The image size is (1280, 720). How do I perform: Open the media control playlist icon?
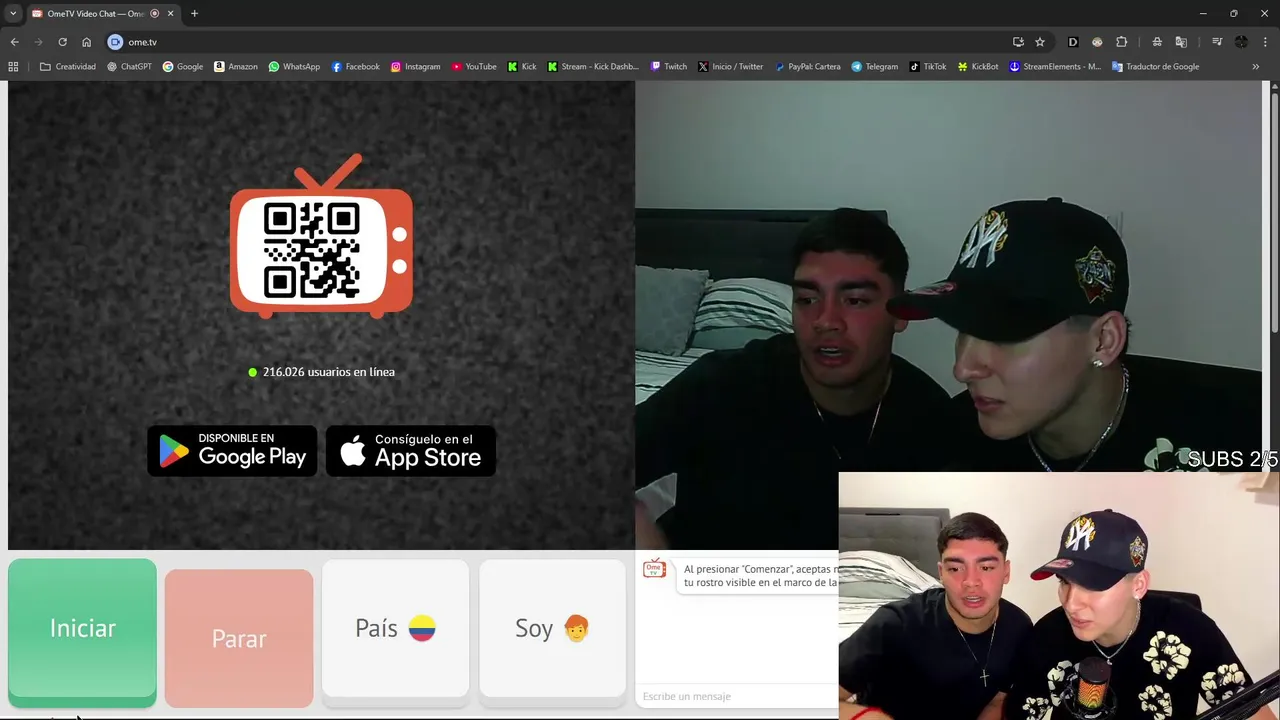1217,42
